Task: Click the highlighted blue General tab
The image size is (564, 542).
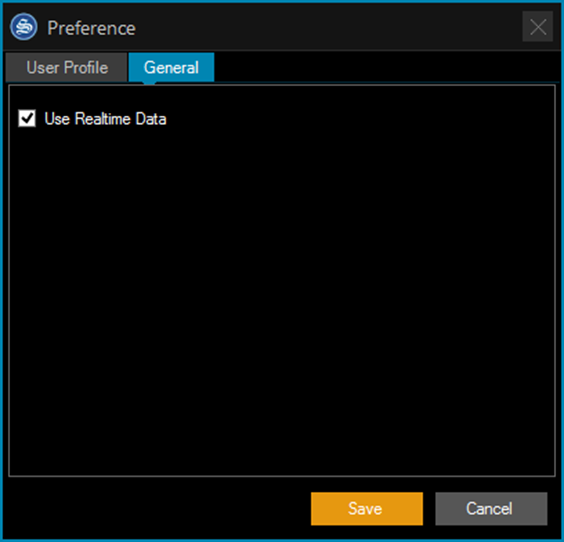Action: click(172, 67)
